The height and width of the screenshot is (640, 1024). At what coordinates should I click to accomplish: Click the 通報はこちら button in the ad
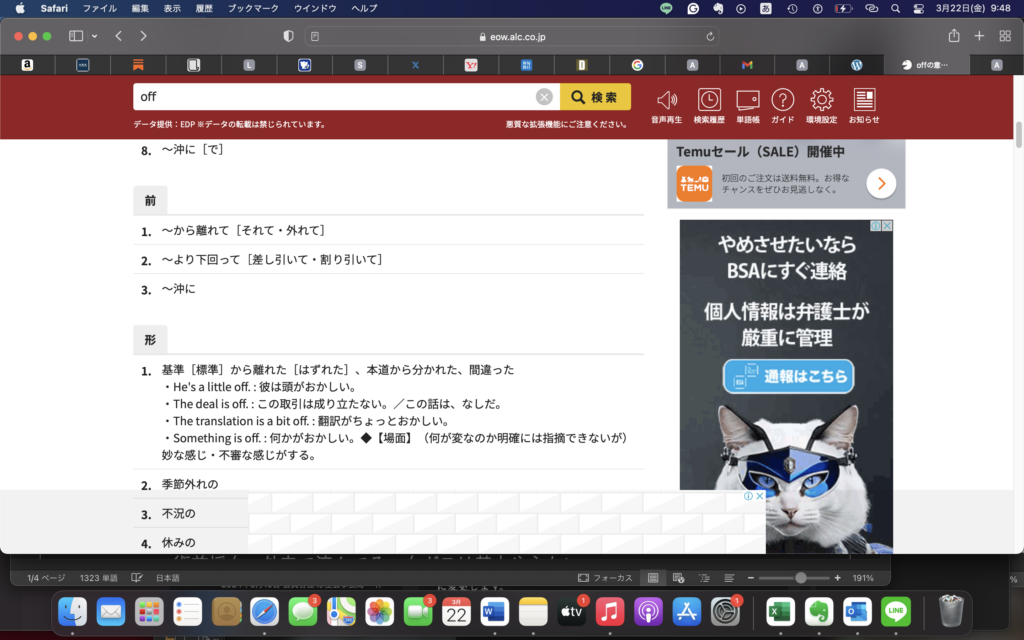[788, 377]
